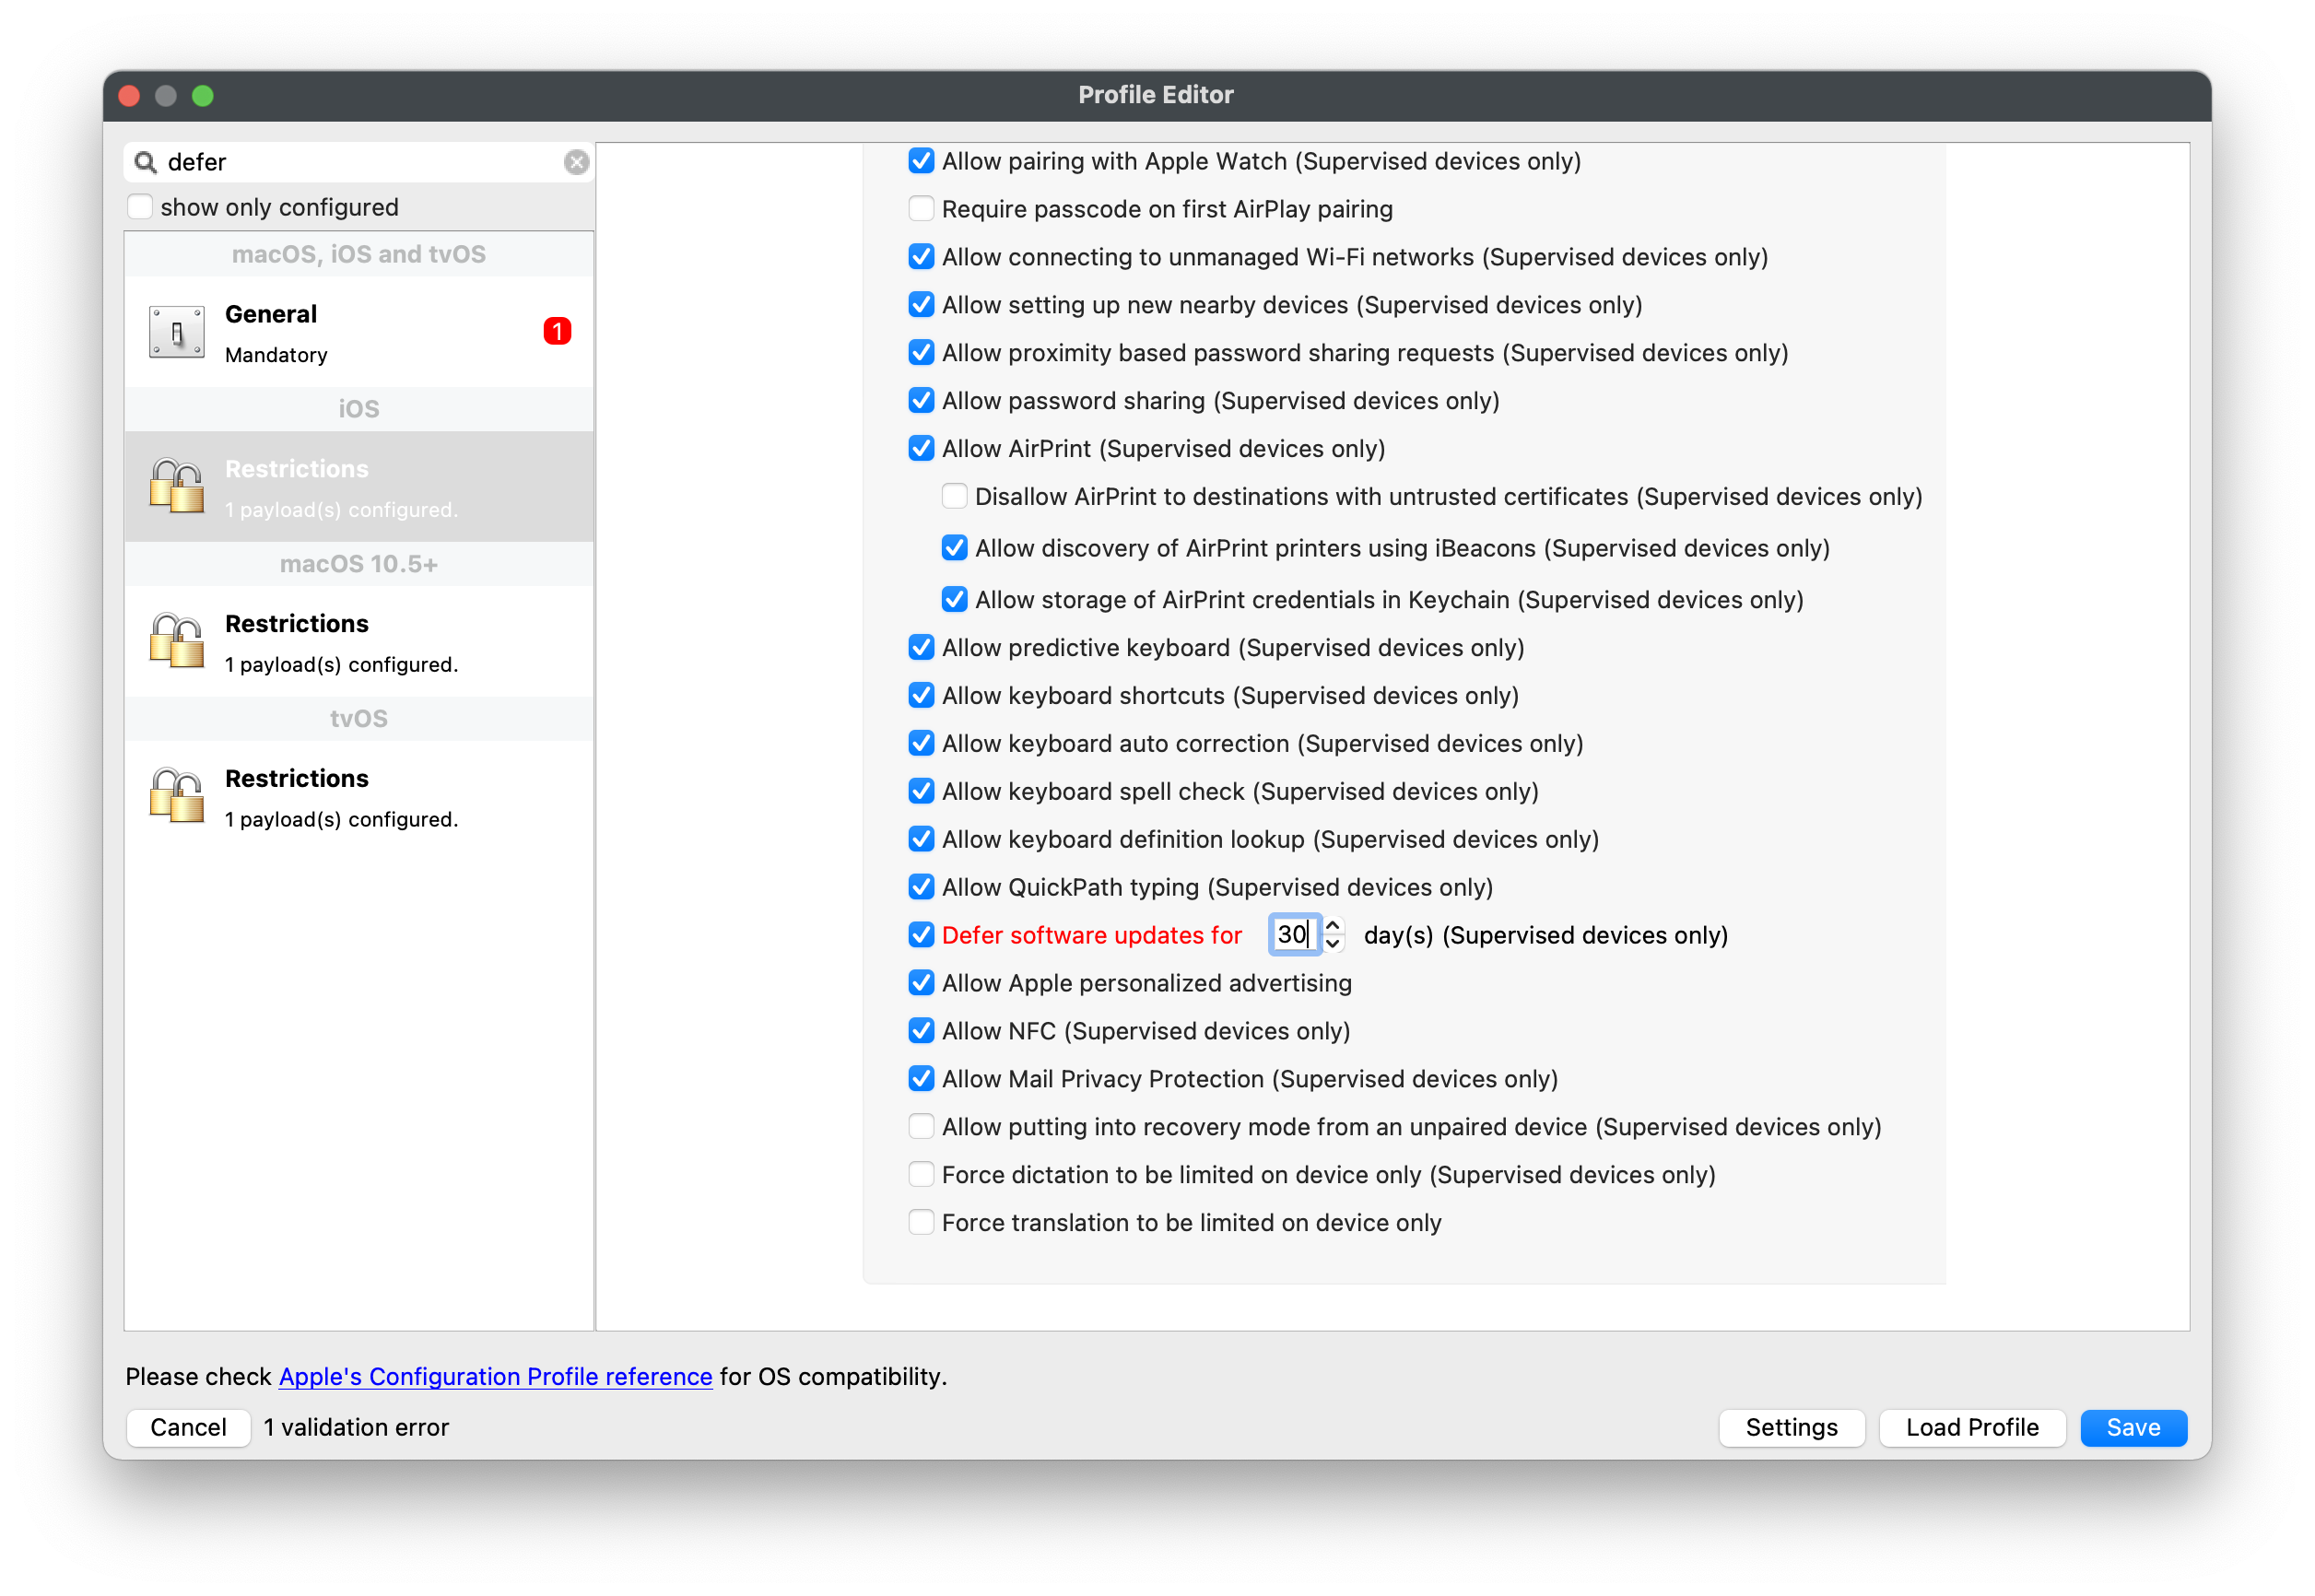
Task: Click the search magnifier icon
Action: [146, 162]
